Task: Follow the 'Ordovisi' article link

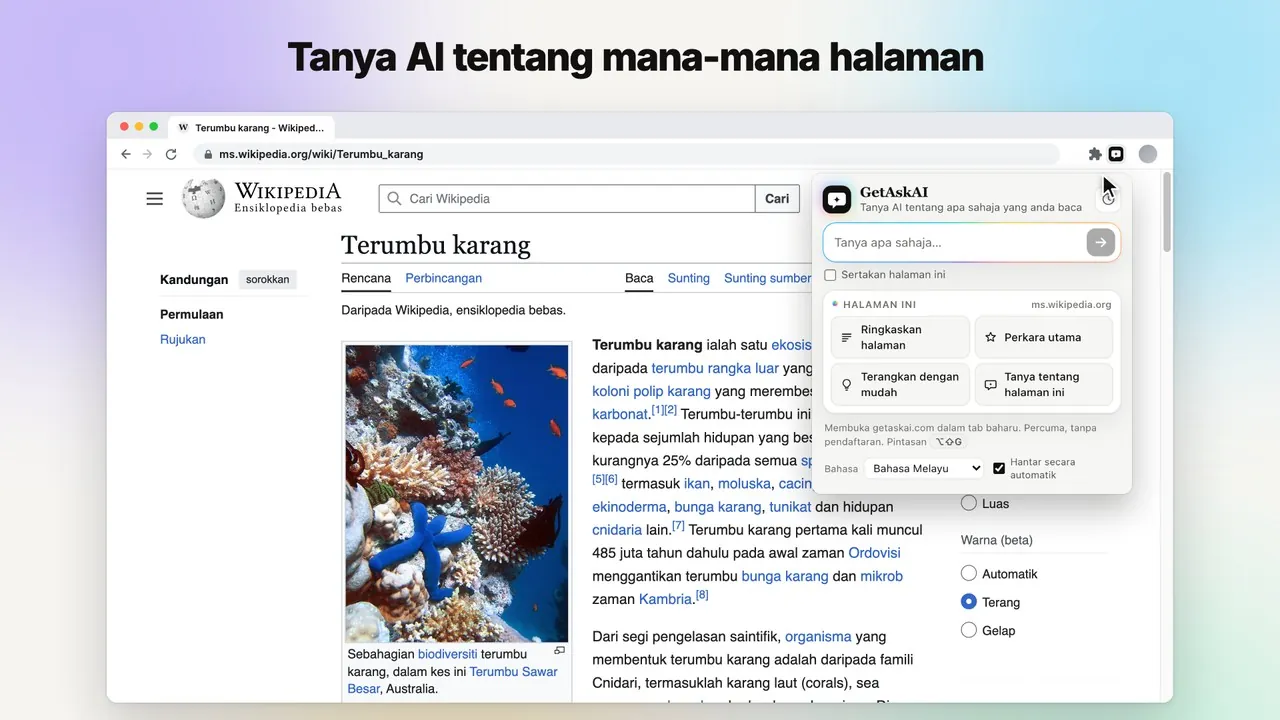Action: pos(875,553)
